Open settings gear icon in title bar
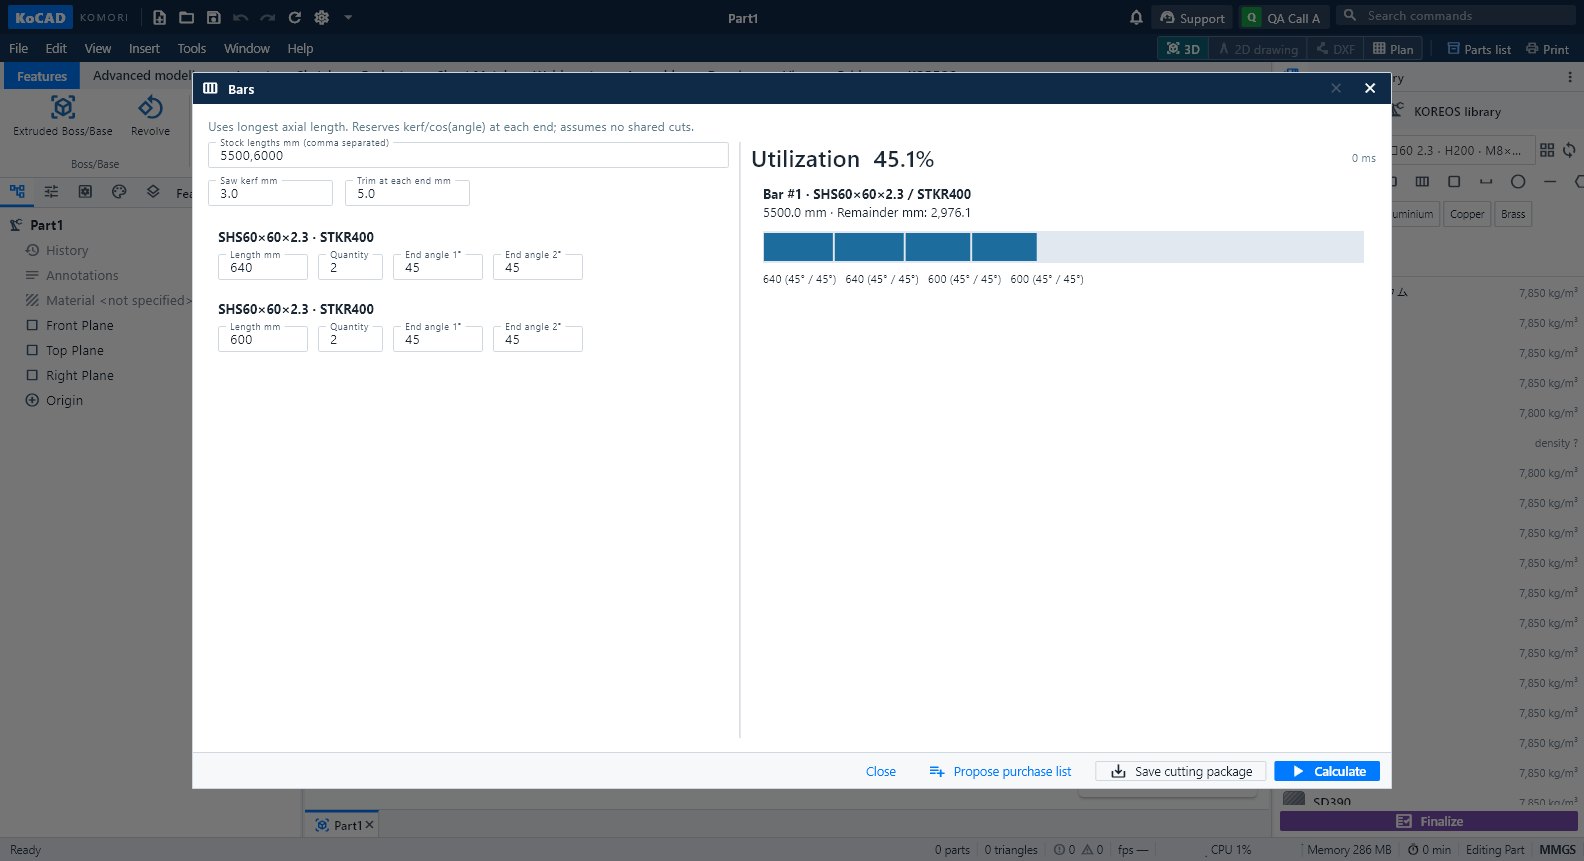1584x861 pixels. [x=321, y=17]
